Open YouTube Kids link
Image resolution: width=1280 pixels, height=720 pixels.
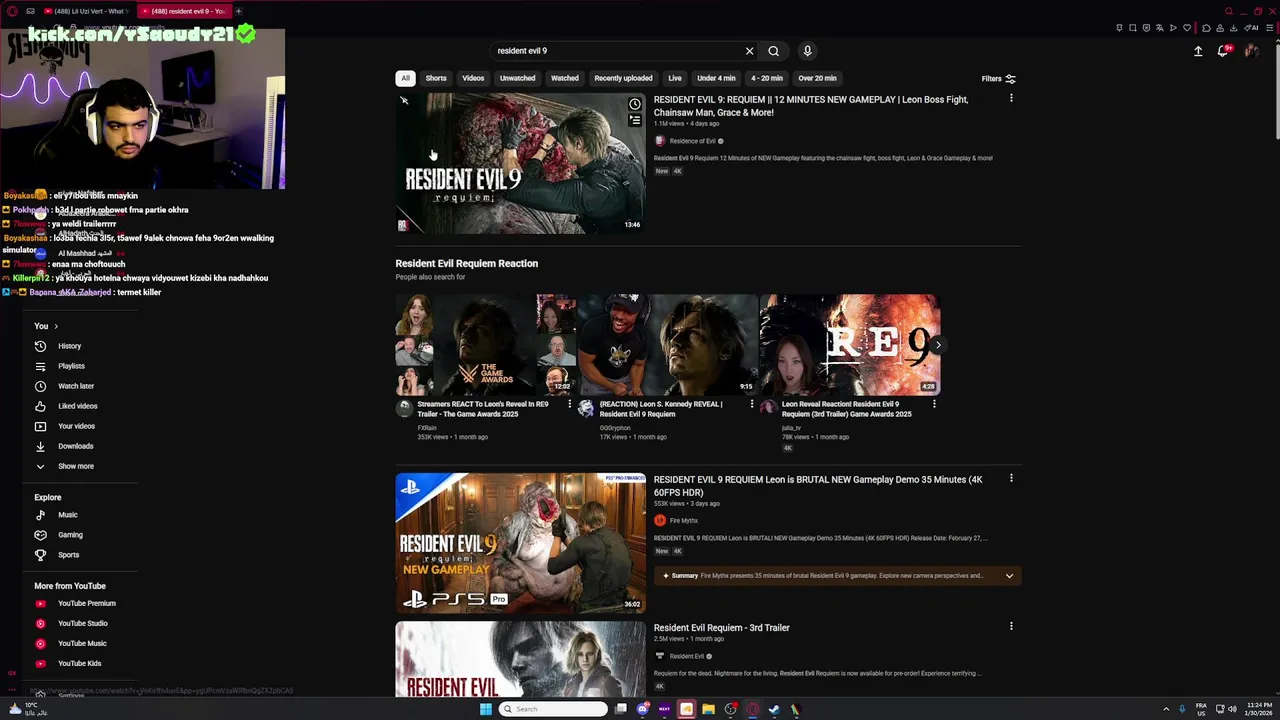click(79, 663)
